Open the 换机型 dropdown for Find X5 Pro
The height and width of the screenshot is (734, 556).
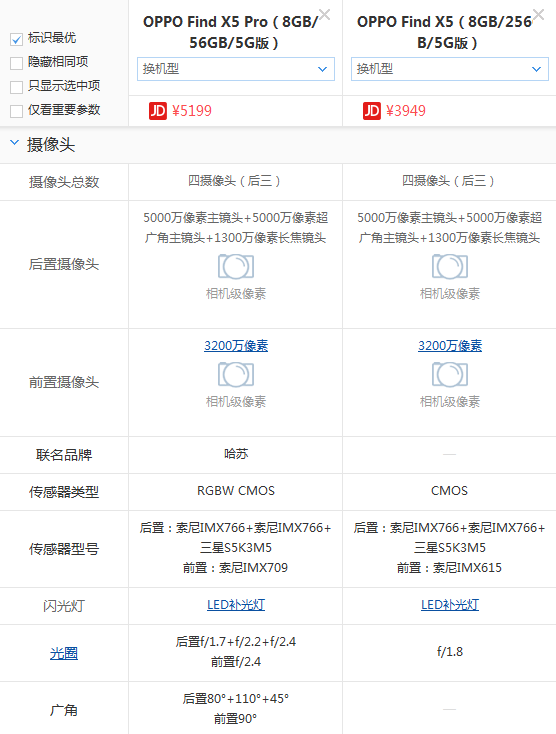[236, 69]
